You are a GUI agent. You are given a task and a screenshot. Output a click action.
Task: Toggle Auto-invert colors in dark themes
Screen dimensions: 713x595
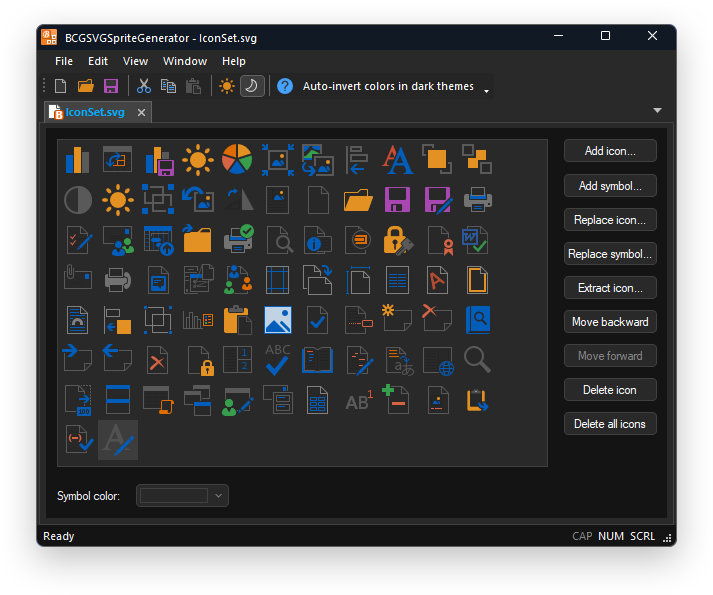tap(388, 86)
